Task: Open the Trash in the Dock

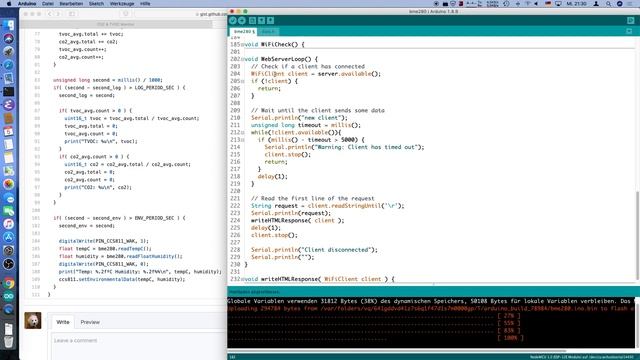Action: (9, 341)
